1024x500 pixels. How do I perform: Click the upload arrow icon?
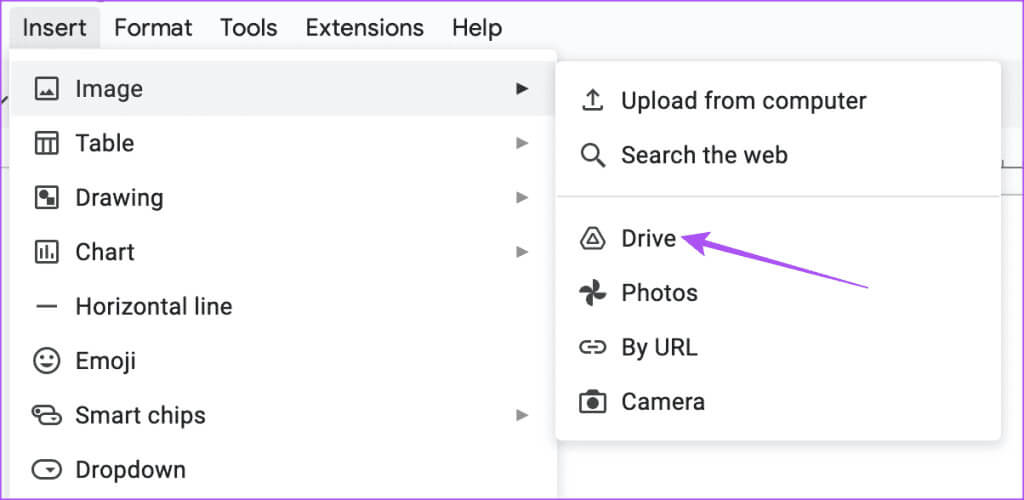point(593,101)
